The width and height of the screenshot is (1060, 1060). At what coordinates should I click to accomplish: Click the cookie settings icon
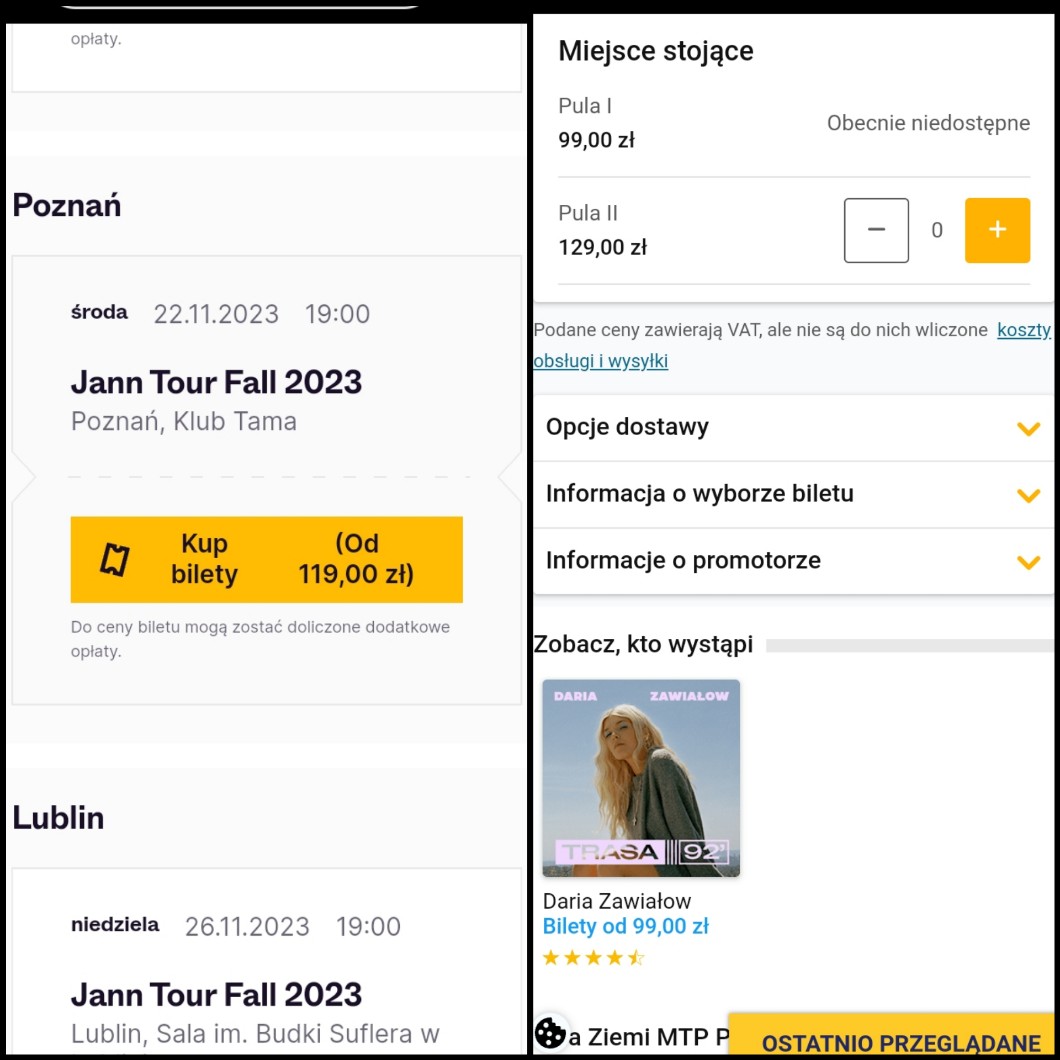550,1033
